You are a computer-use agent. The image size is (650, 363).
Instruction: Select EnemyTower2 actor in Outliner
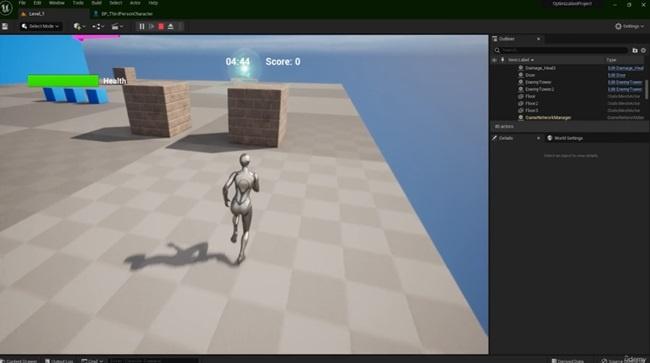[x=539, y=89]
